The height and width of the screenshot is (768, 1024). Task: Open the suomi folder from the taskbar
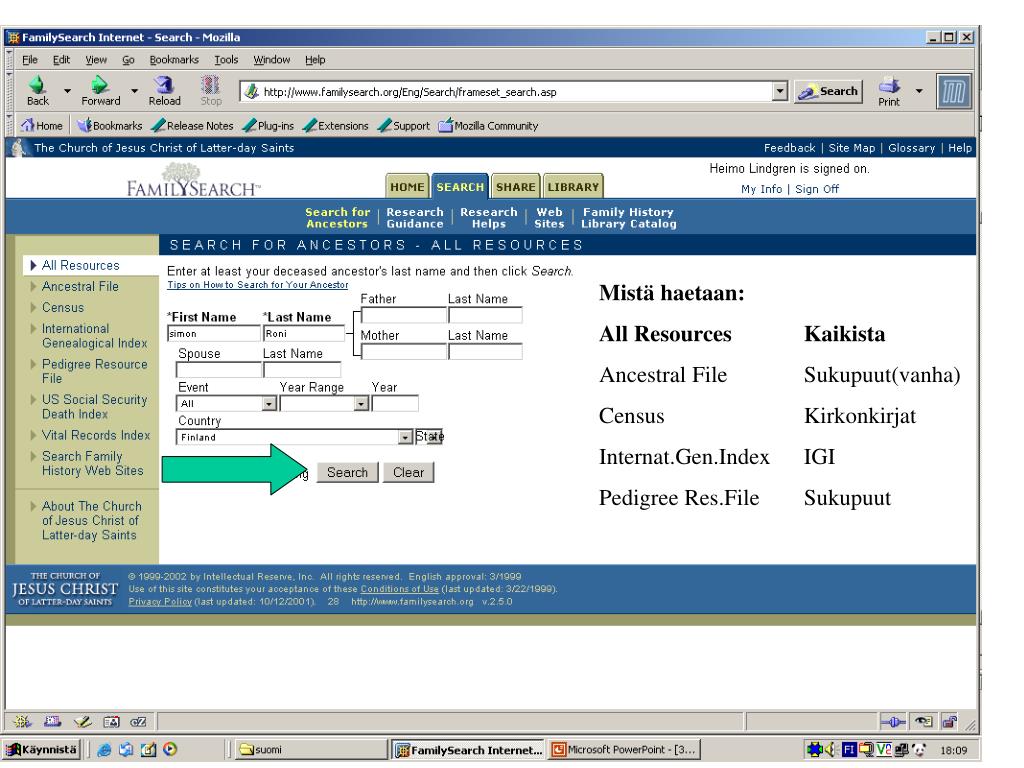pyautogui.click(x=310, y=750)
